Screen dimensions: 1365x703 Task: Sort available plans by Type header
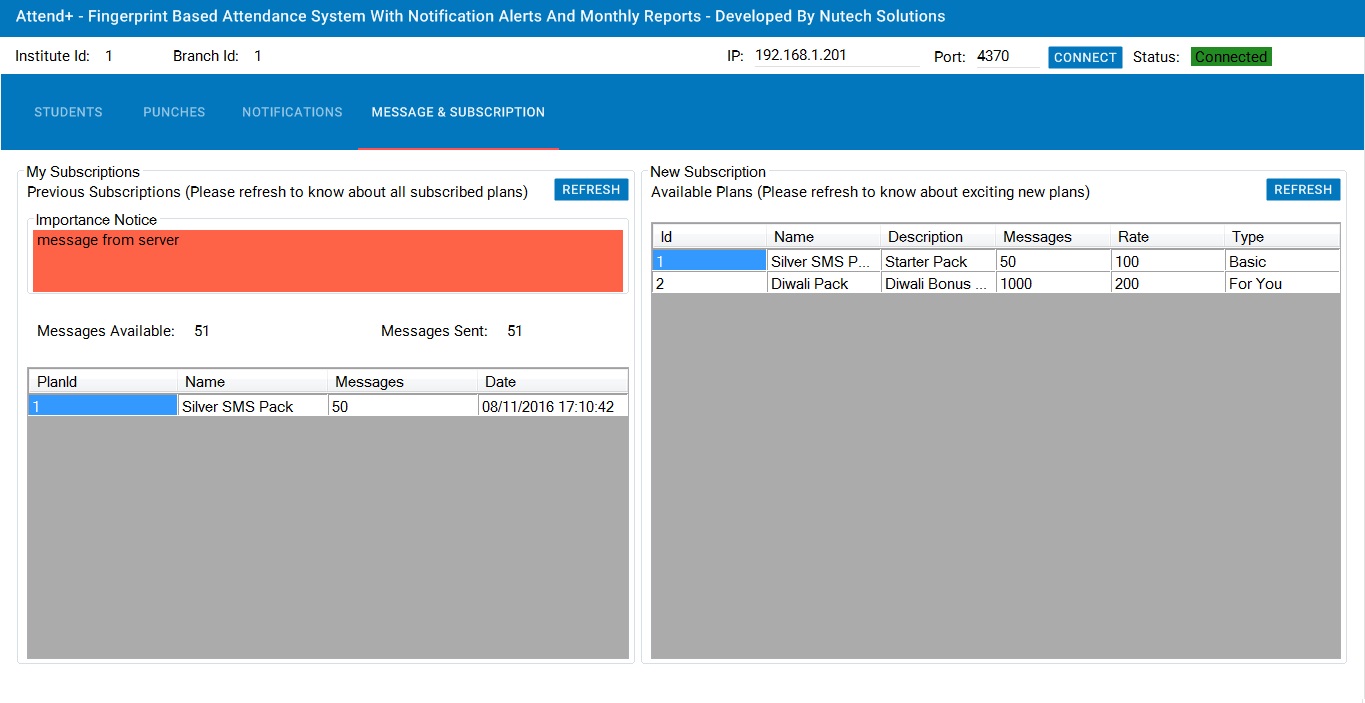tap(1282, 237)
